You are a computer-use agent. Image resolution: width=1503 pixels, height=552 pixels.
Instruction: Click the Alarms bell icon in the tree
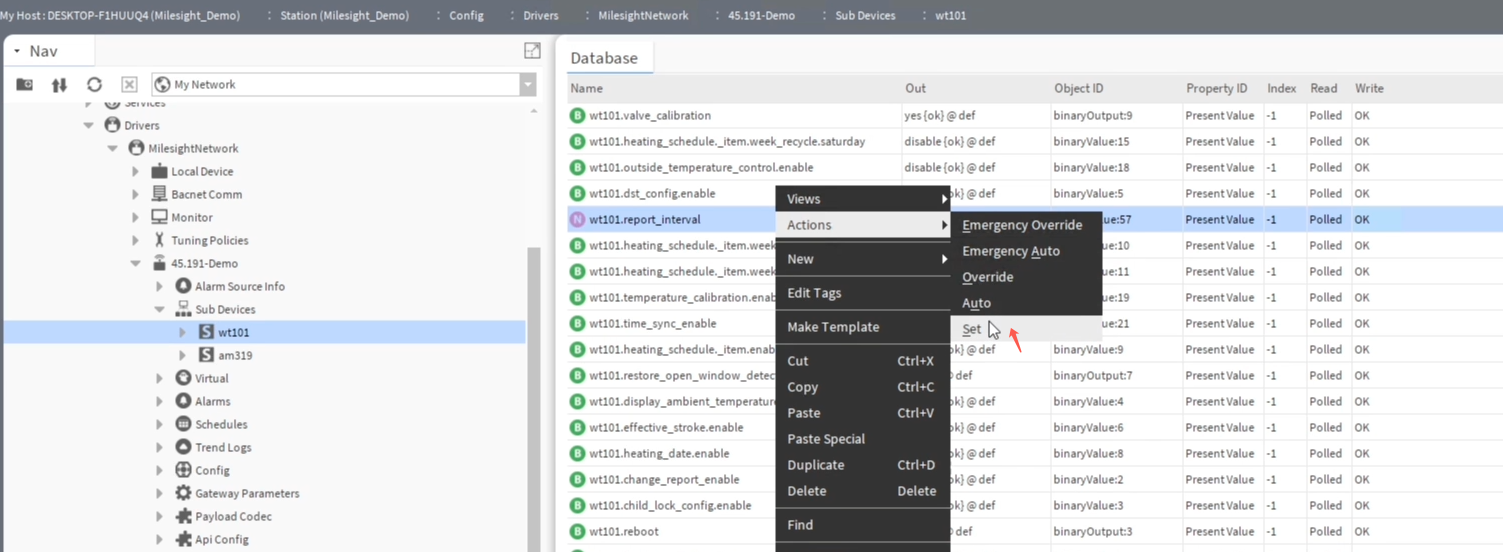tap(183, 401)
